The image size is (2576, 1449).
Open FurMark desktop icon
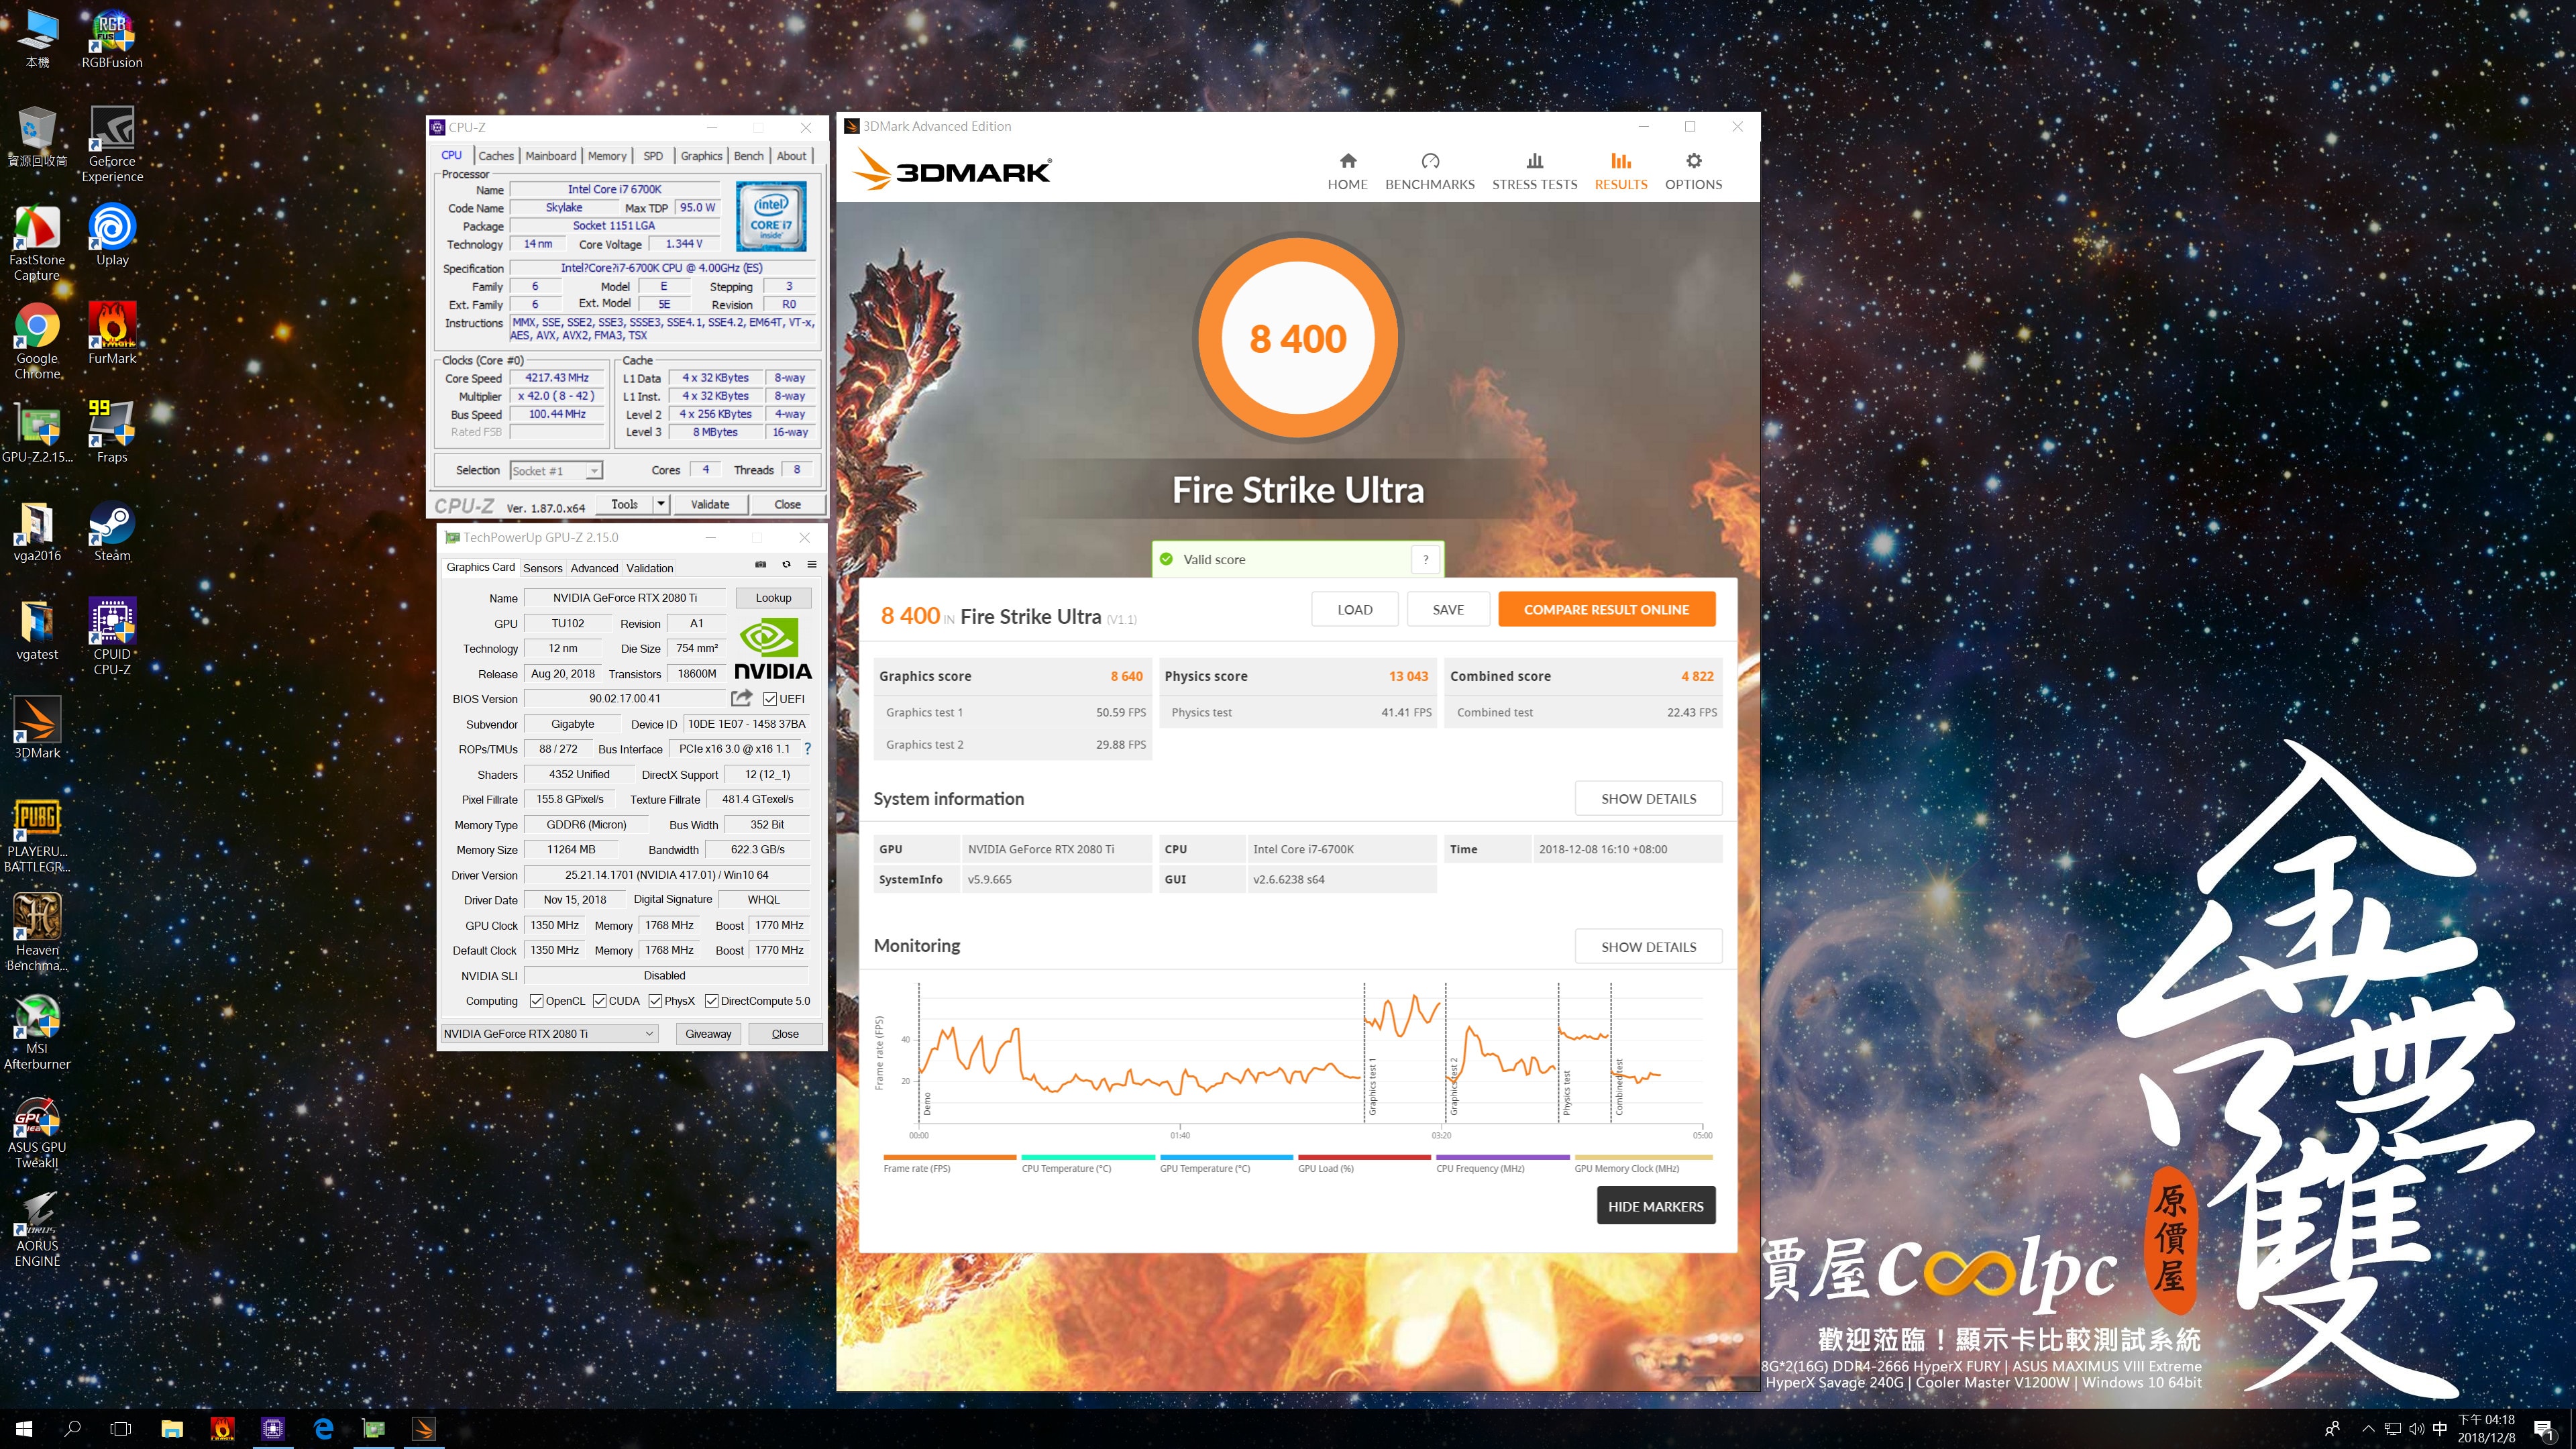click(112, 334)
